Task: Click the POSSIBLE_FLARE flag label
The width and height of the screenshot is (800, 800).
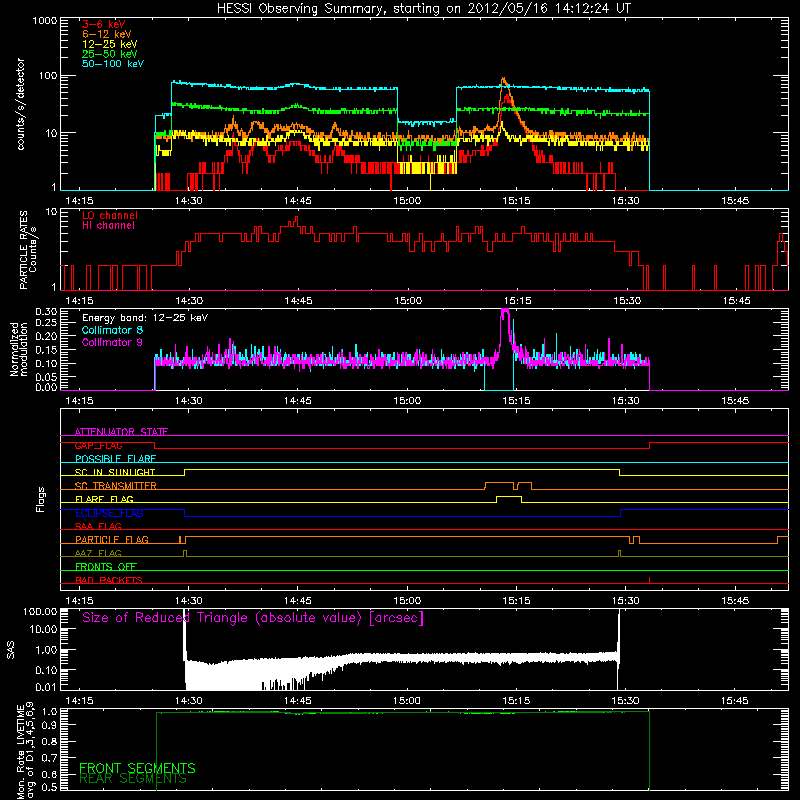Action: coord(115,459)
